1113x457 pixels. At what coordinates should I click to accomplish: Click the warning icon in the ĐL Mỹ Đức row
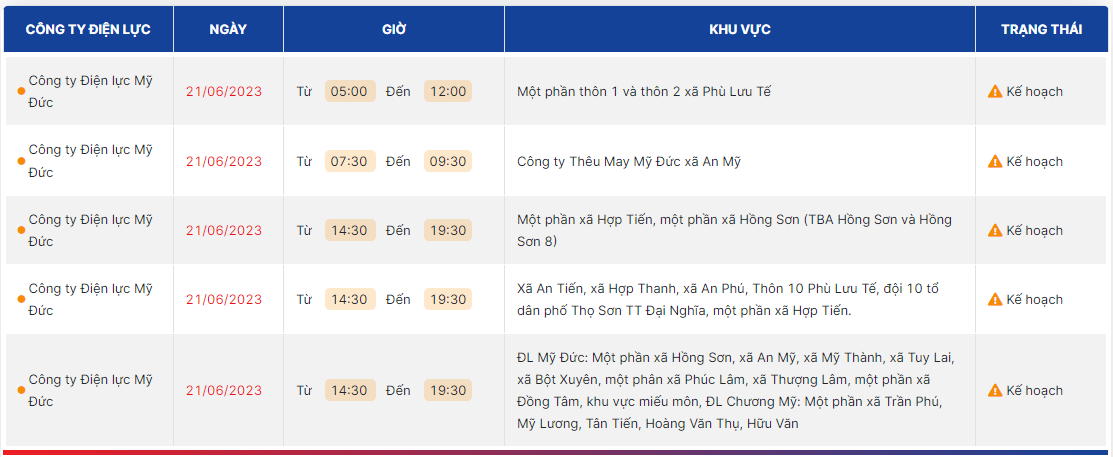tap(995, 390)
